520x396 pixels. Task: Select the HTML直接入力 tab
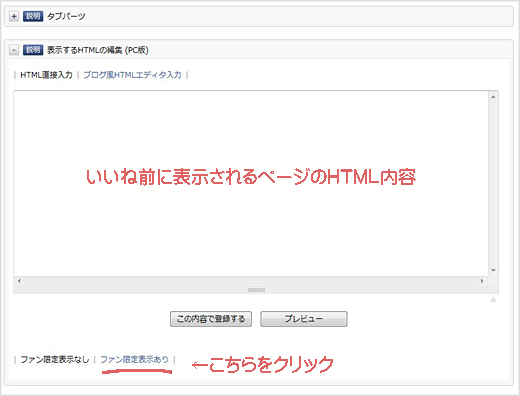46,75
